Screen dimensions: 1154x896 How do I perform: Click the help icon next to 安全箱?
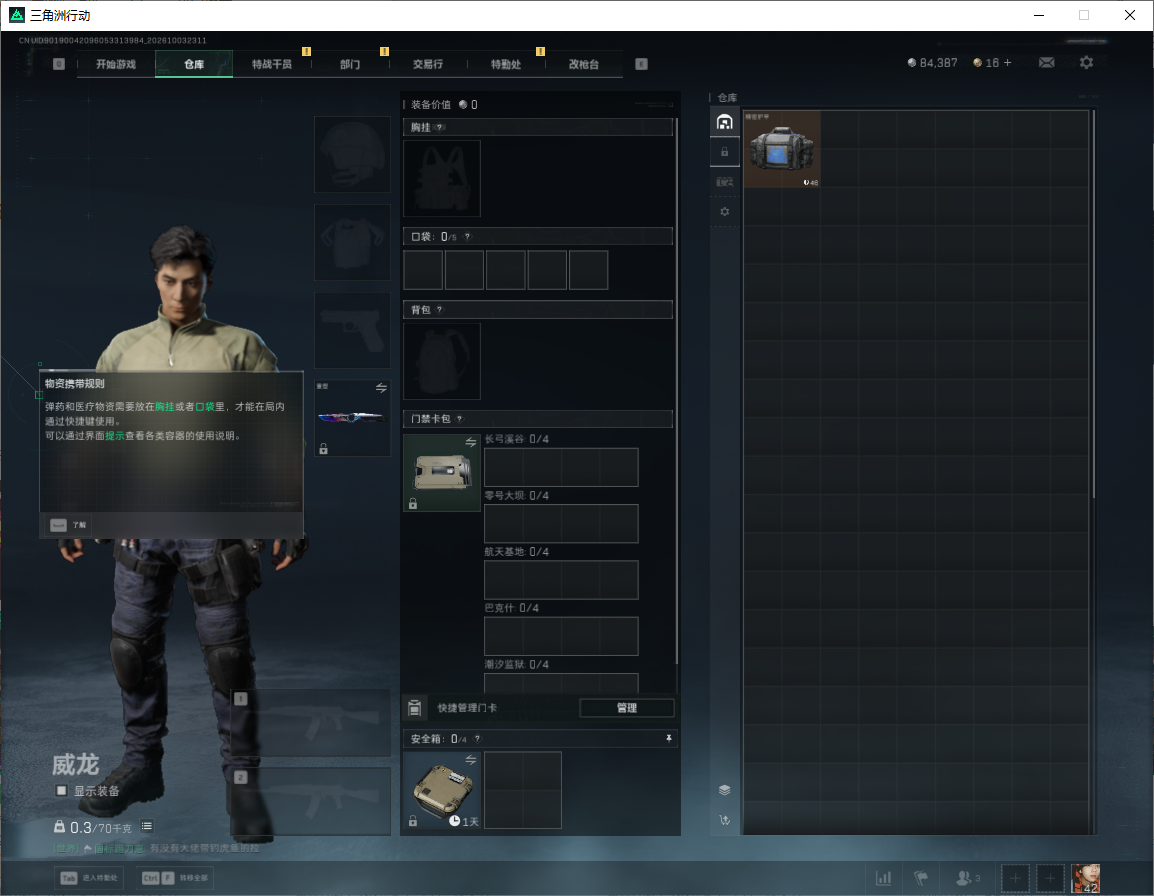(477, 738)
